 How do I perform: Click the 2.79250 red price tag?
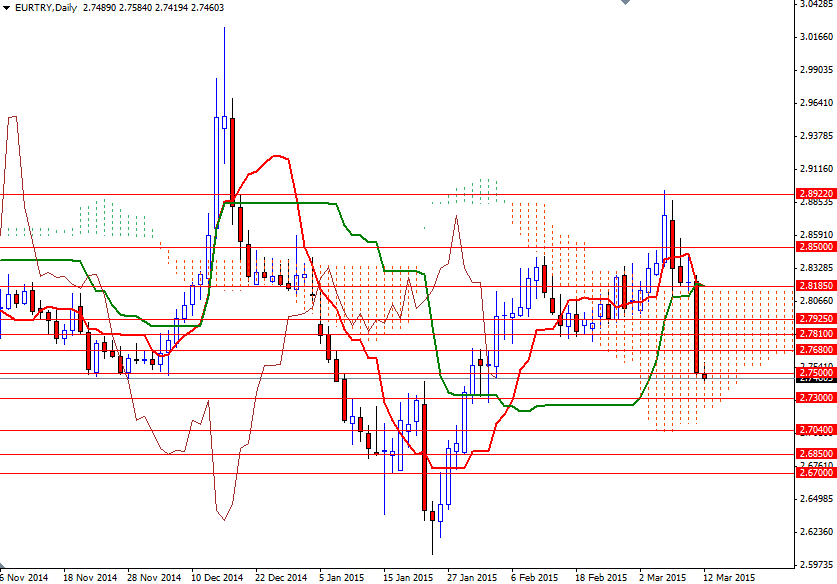(817, 318)
